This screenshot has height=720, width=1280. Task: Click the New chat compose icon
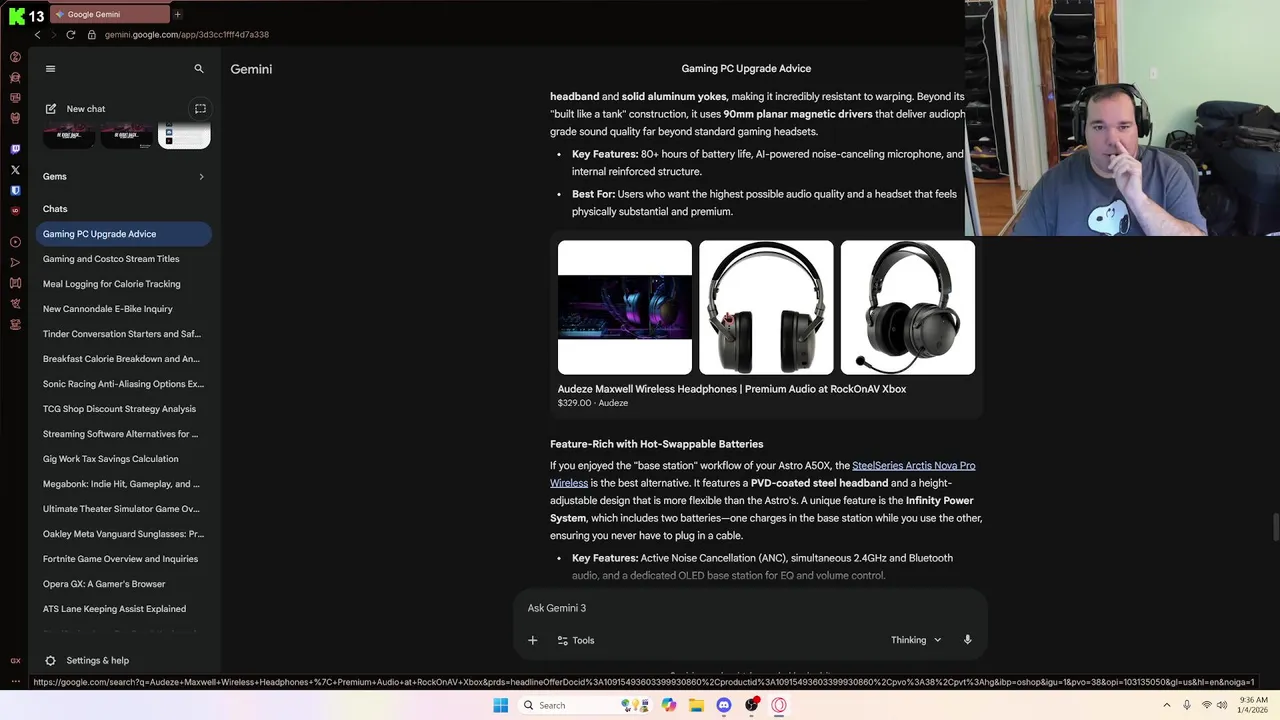[50, 109]
